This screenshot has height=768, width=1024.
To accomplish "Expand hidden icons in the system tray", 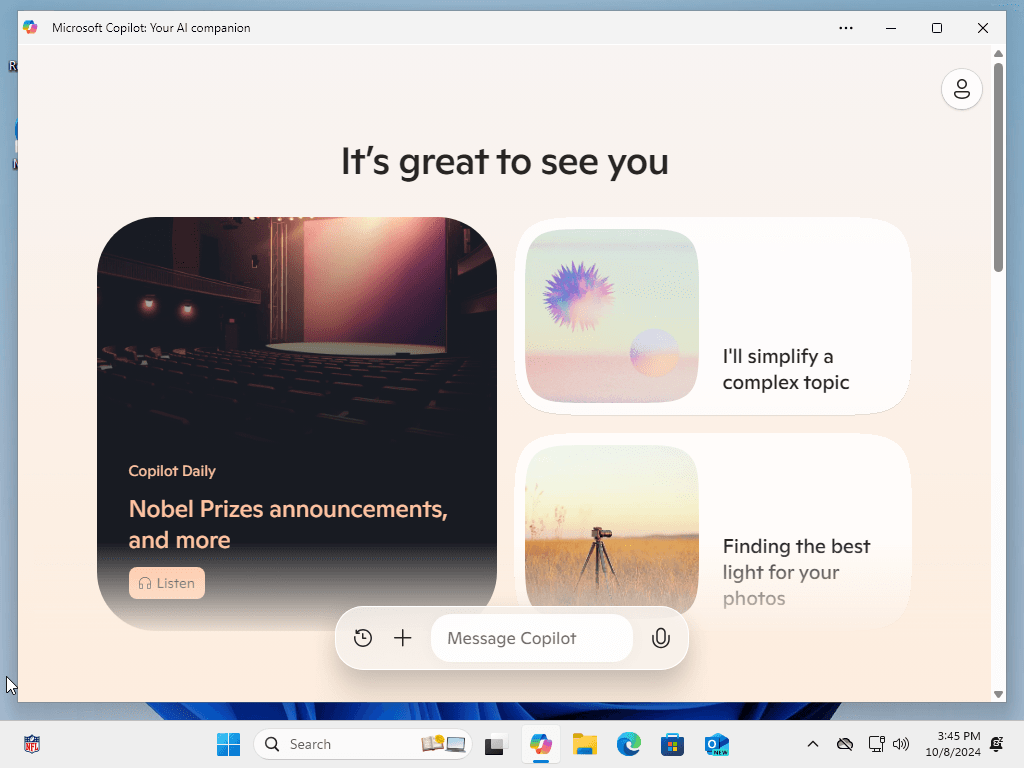I will [x=813, y=744].
